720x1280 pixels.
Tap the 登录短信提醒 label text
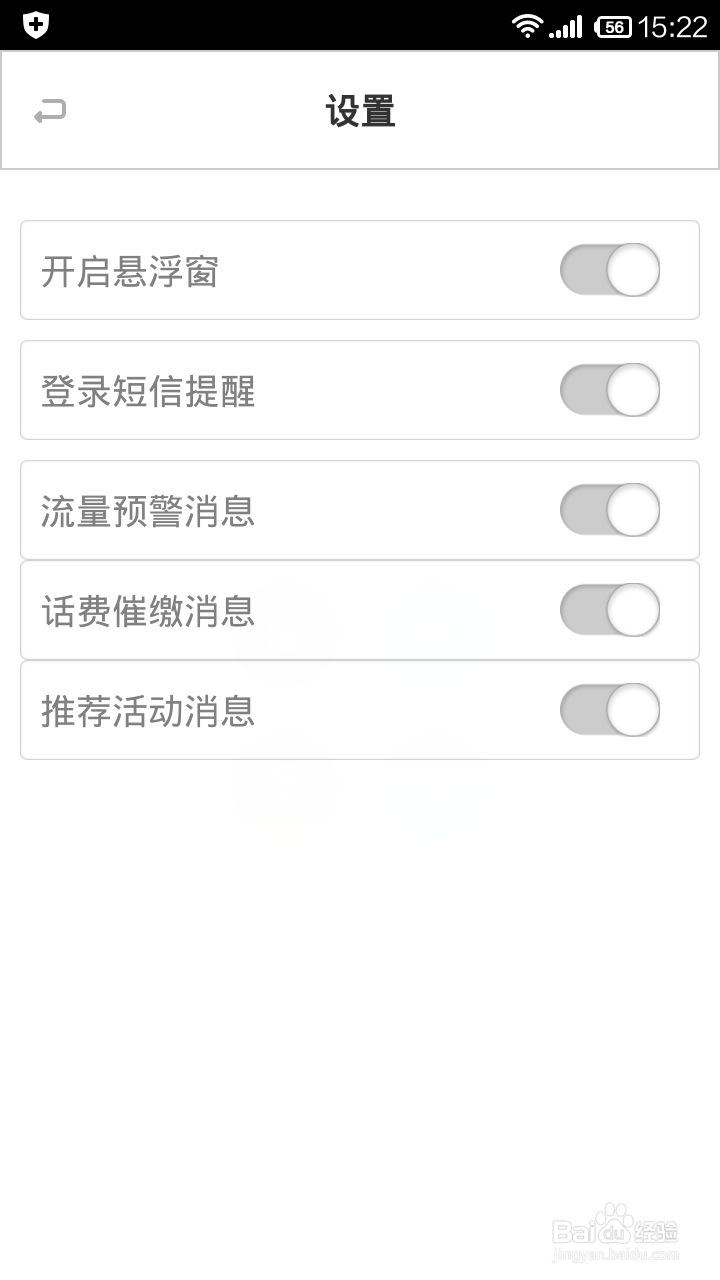pos(148,391)
